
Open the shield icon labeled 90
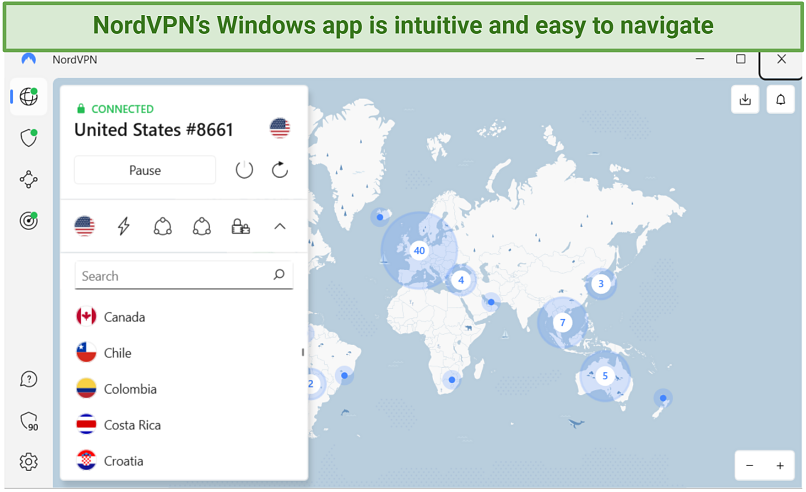tap(29, 422)
